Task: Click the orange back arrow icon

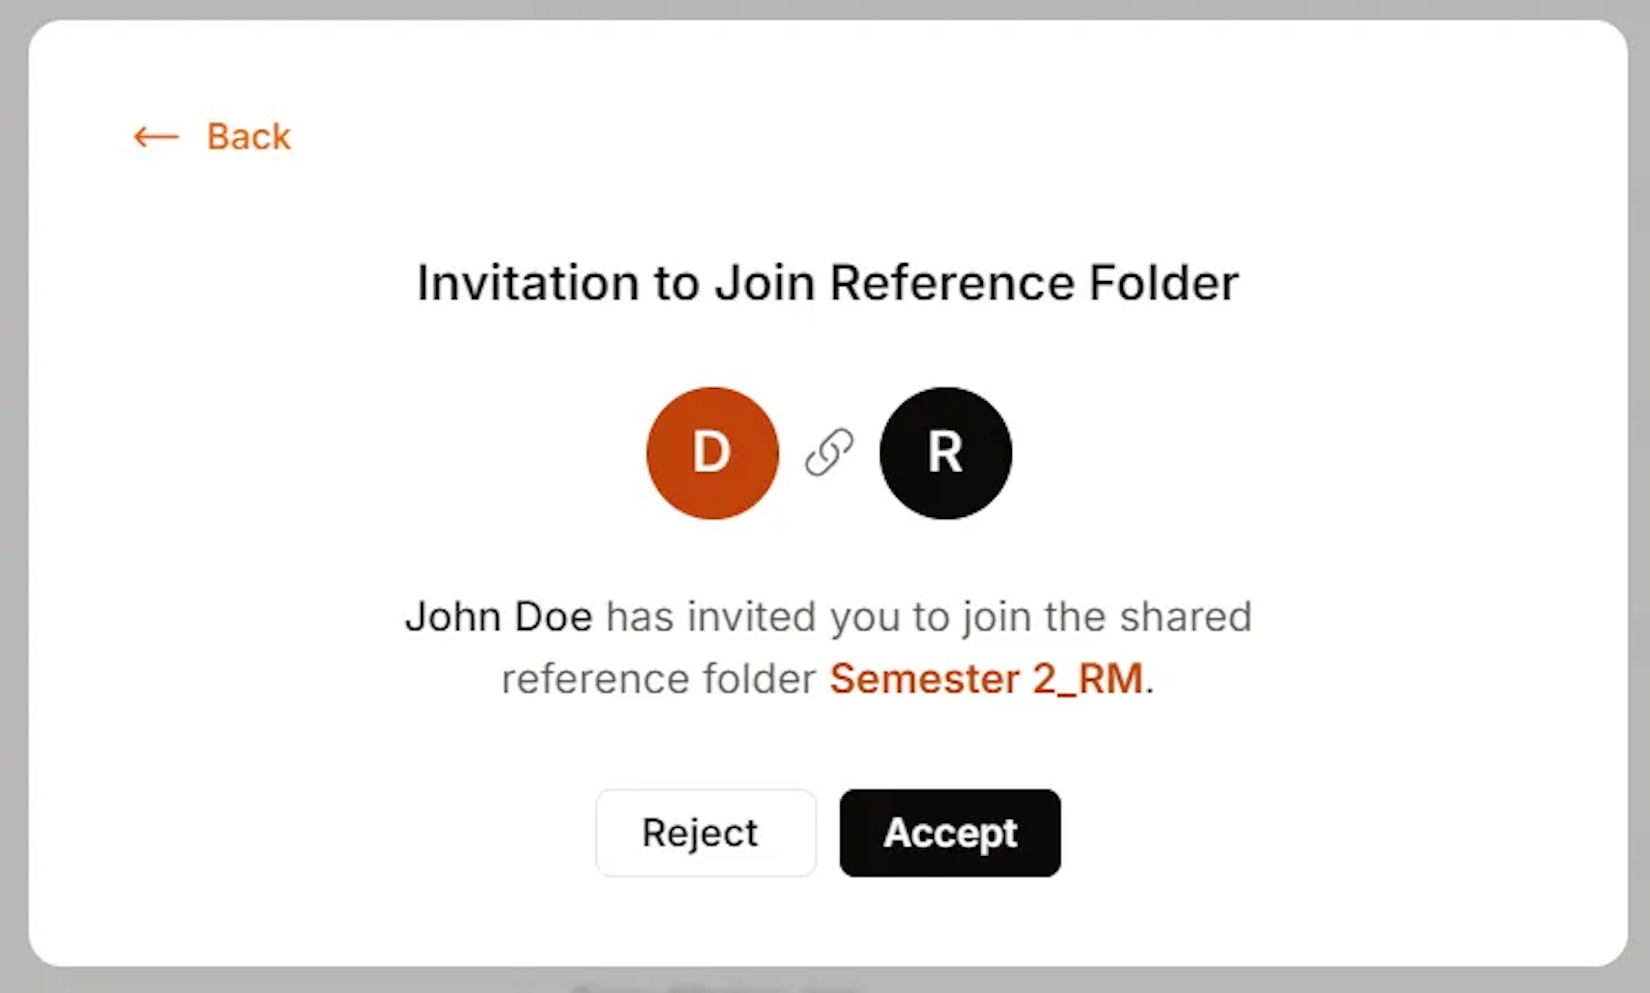Action: [156, 137]
